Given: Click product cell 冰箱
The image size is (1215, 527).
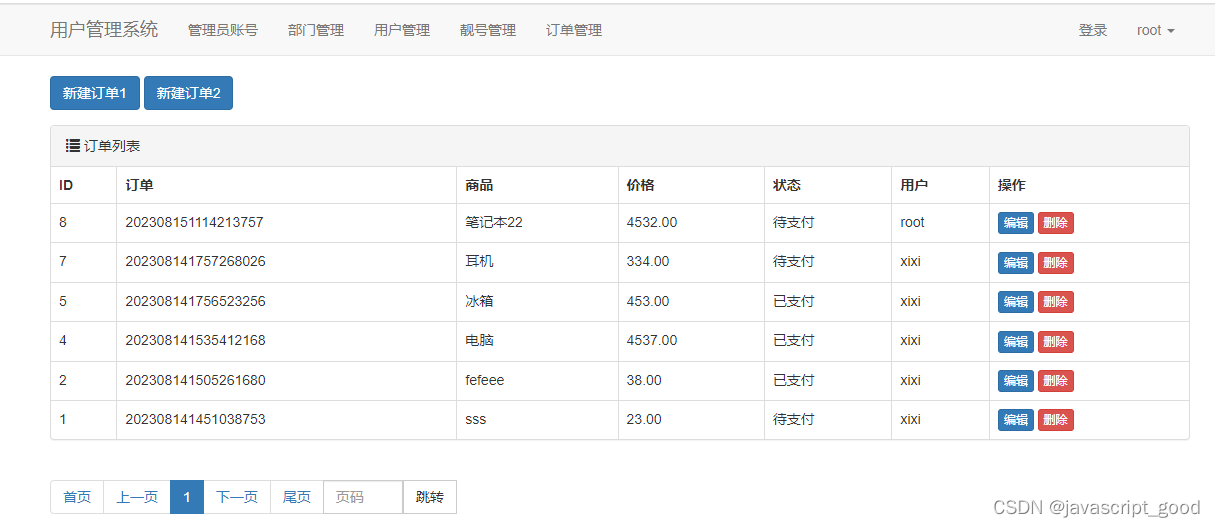Looking at the screenshot, I should (480, 301).
